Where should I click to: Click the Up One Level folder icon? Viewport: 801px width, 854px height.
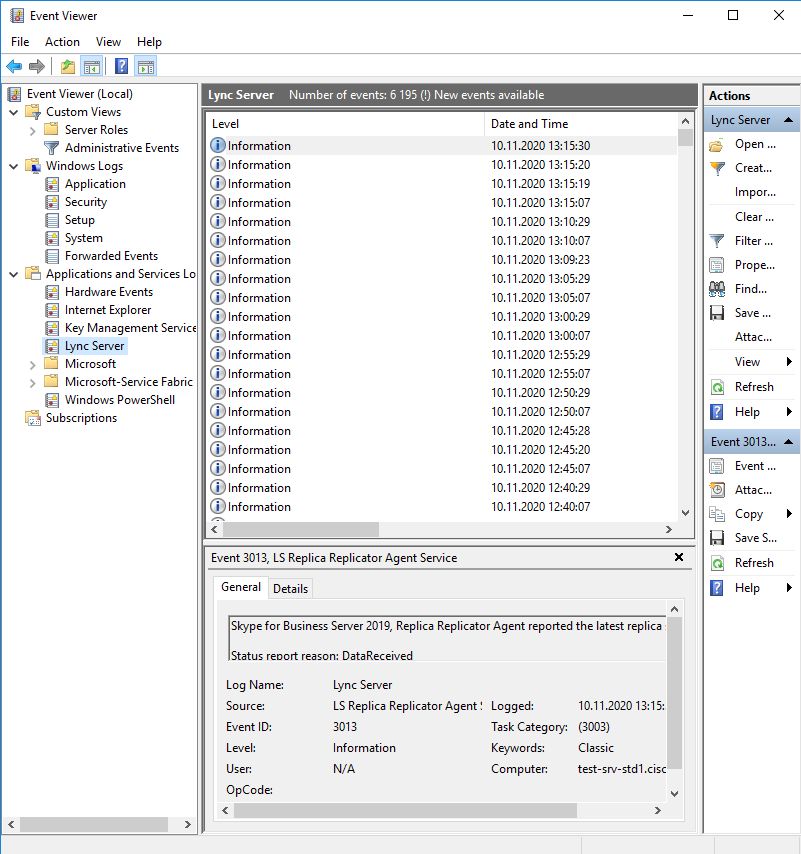(68, 67)
